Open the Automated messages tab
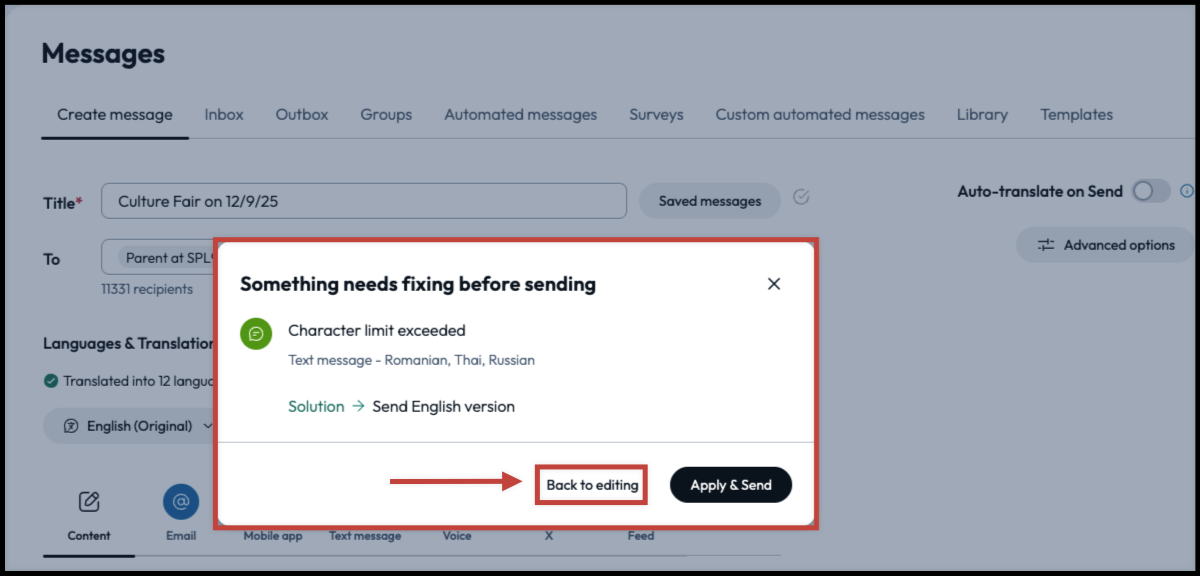This screenshot has width=1200, height=576. (520, 115)
